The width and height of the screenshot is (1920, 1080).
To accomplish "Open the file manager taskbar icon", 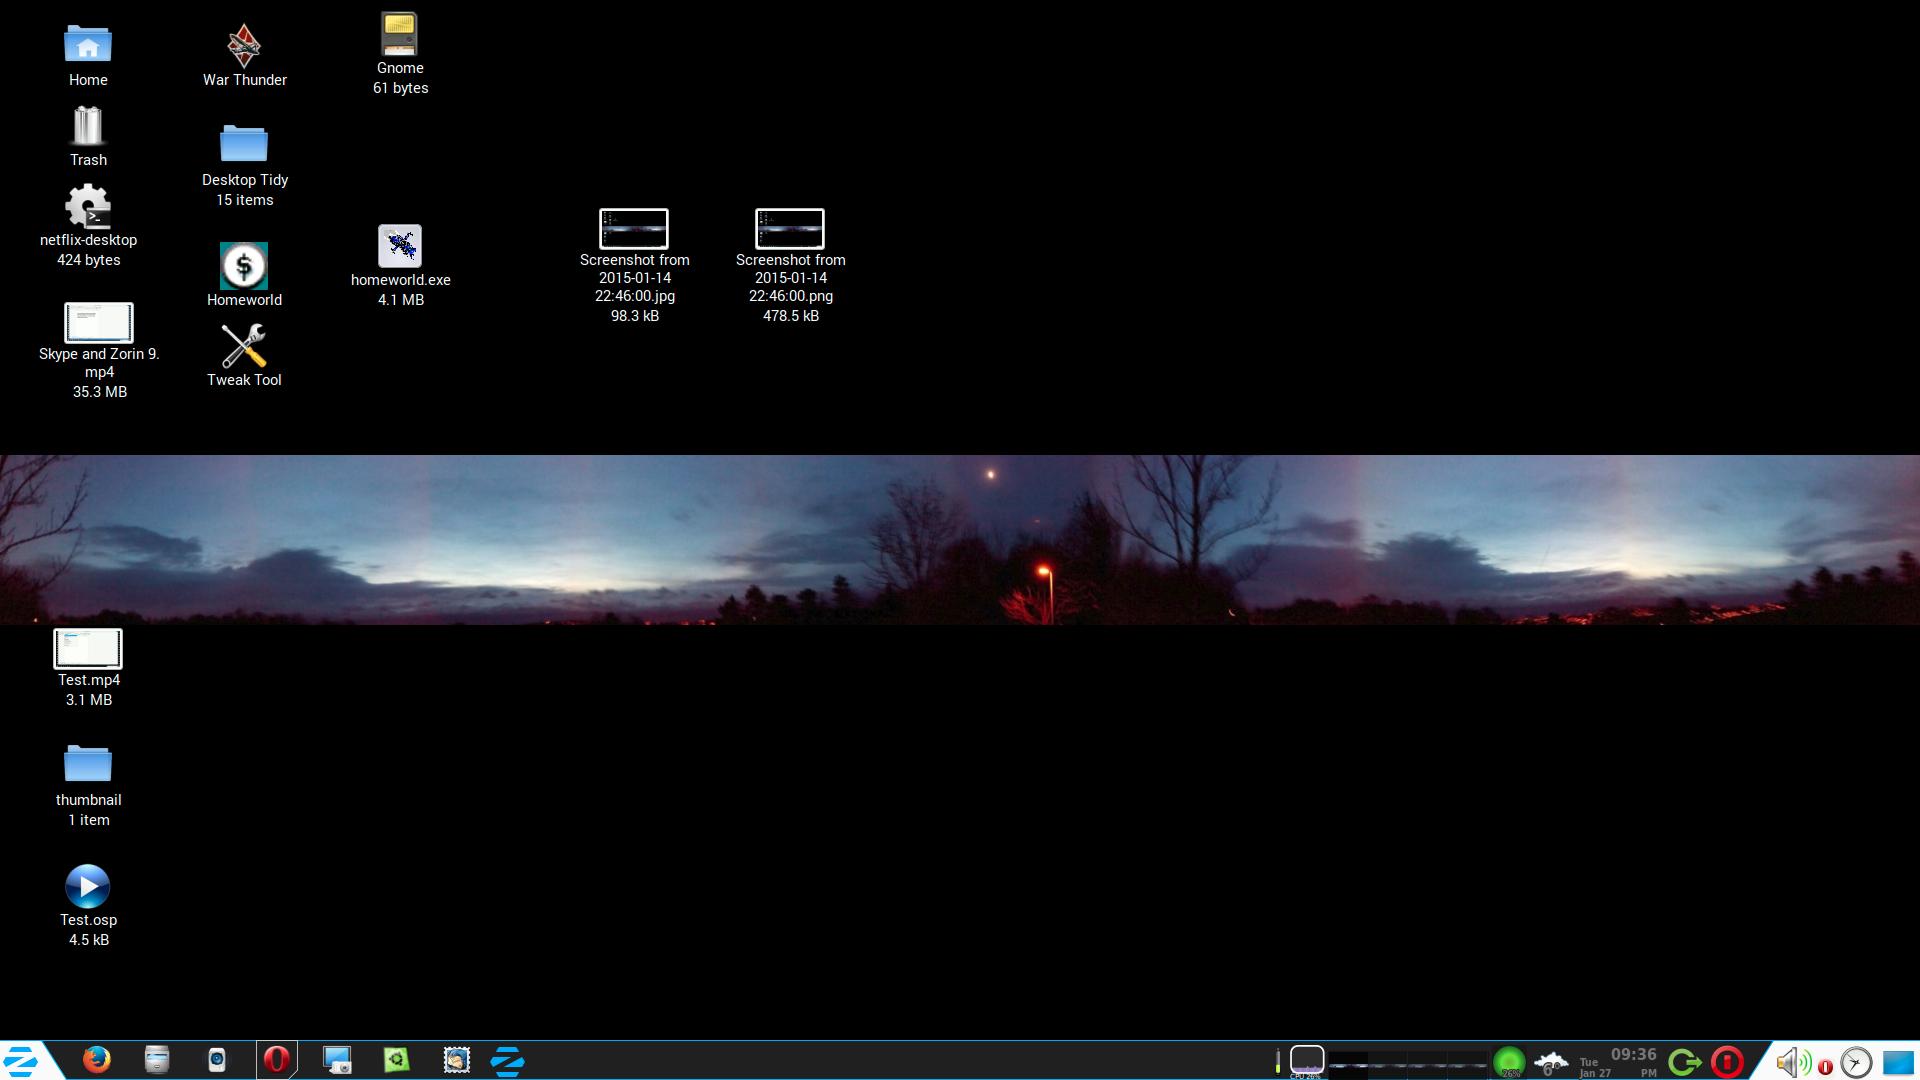I will click(157, 1059).
